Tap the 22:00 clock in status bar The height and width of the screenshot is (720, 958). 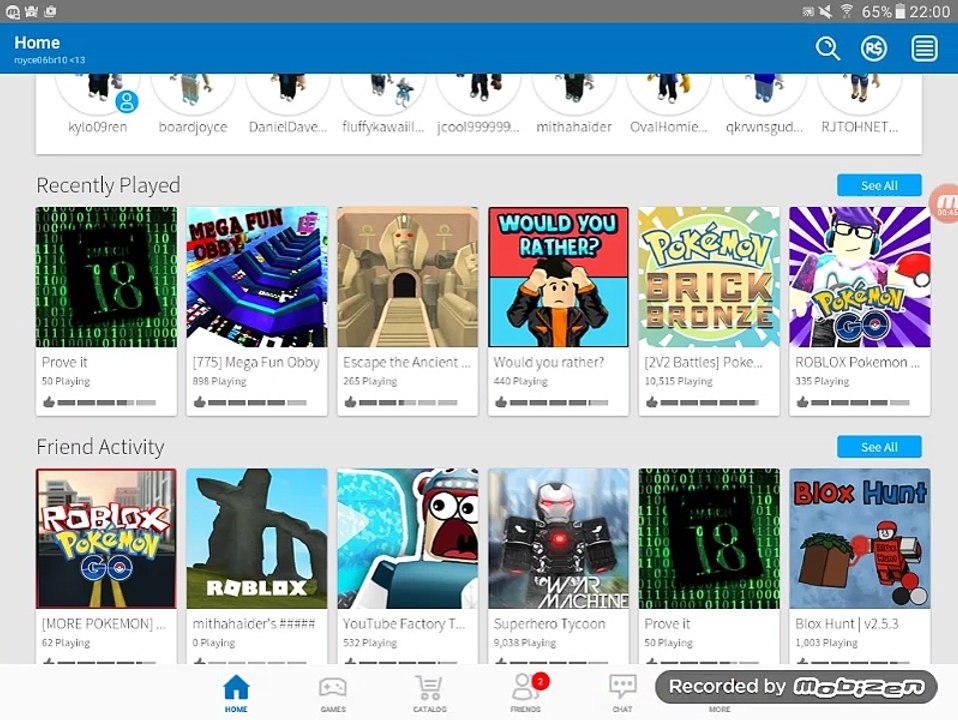(929, 12)
